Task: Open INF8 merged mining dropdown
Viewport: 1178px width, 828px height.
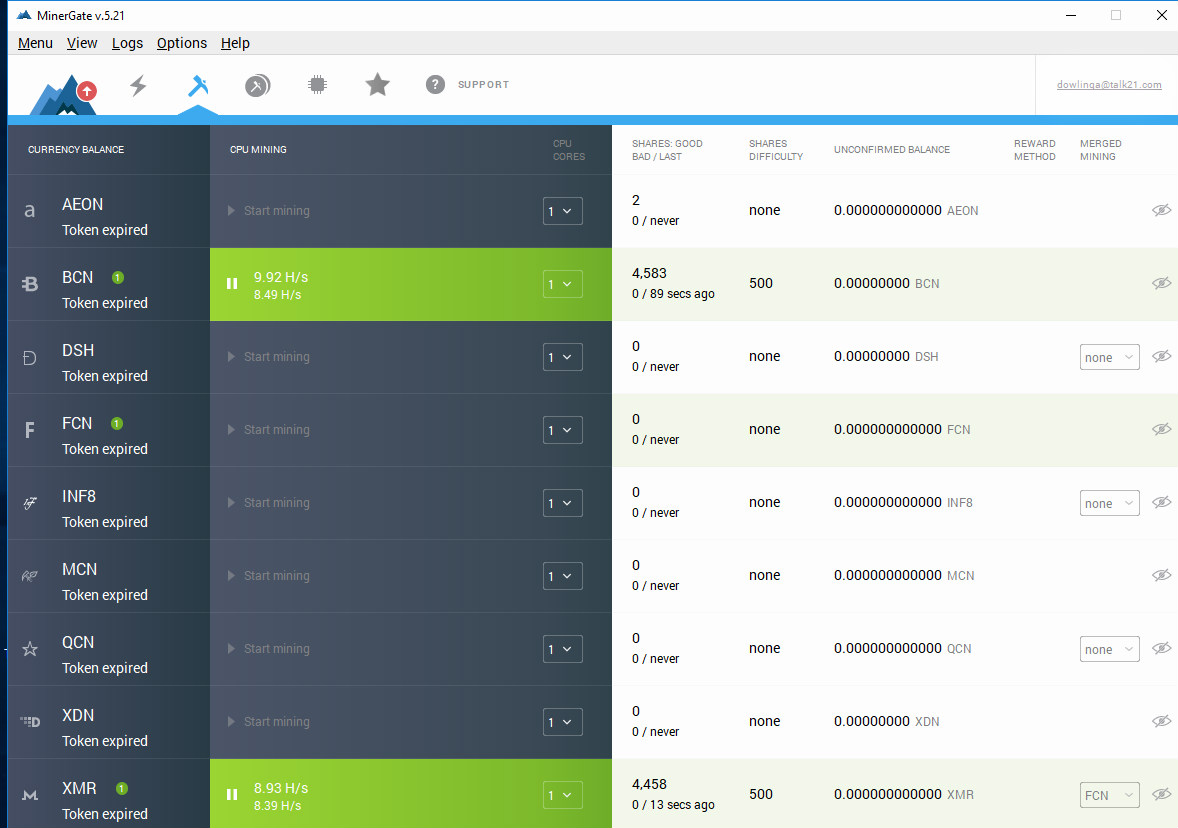Action: 1110,503
